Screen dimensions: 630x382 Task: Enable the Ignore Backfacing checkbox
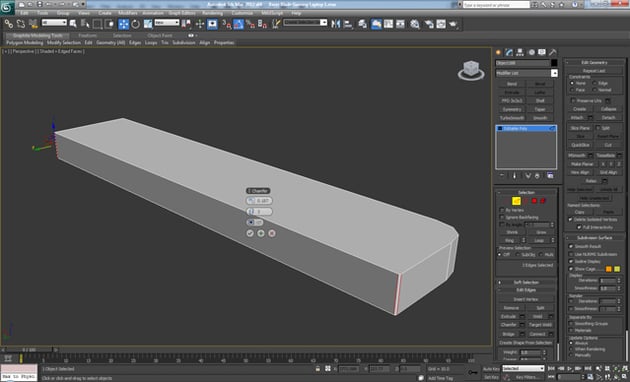coord(502,217)
